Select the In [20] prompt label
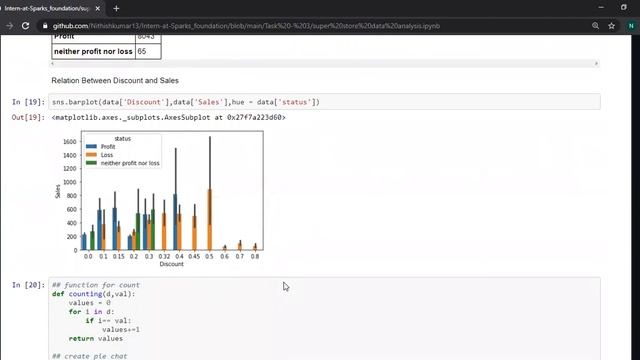Screen dimensions: 640x360 pyautogui.click(x=28, y=285)
